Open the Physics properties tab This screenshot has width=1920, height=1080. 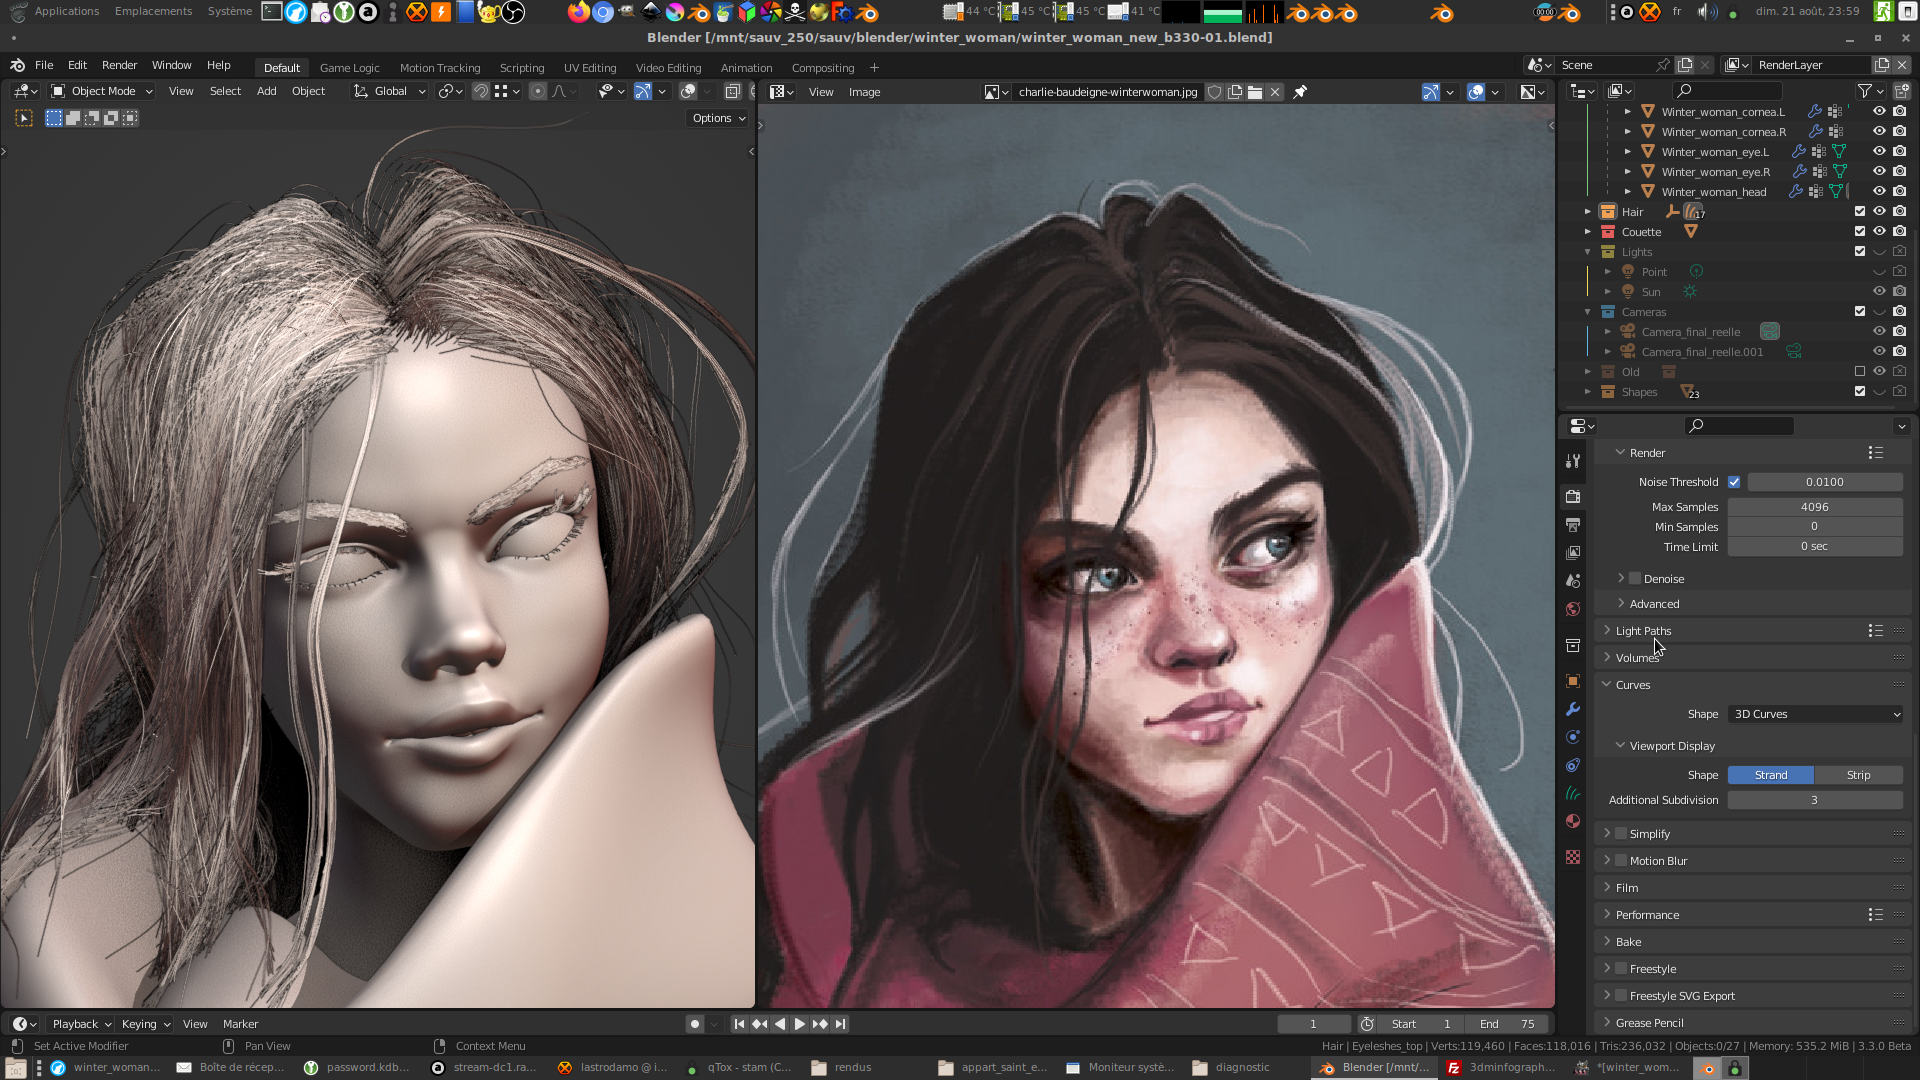click(1573, 765)
